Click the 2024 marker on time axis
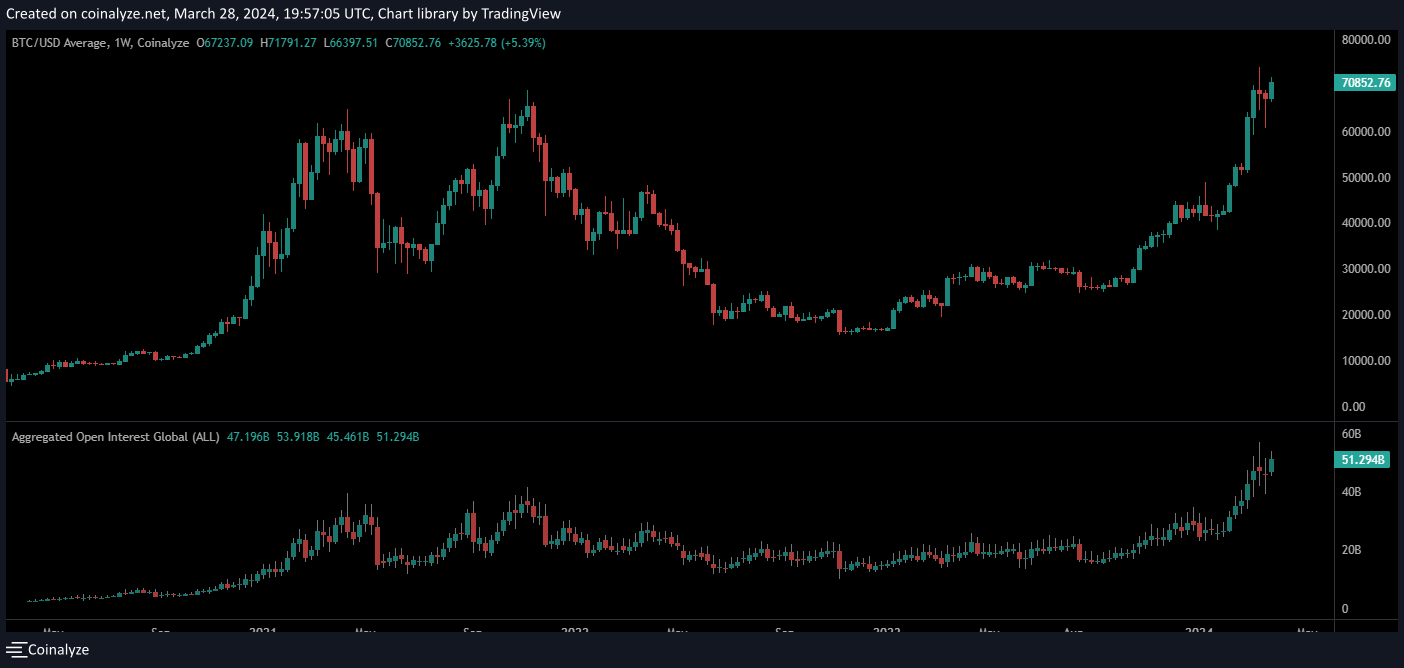1404x668 pixels. click(x=1198, y=631)
